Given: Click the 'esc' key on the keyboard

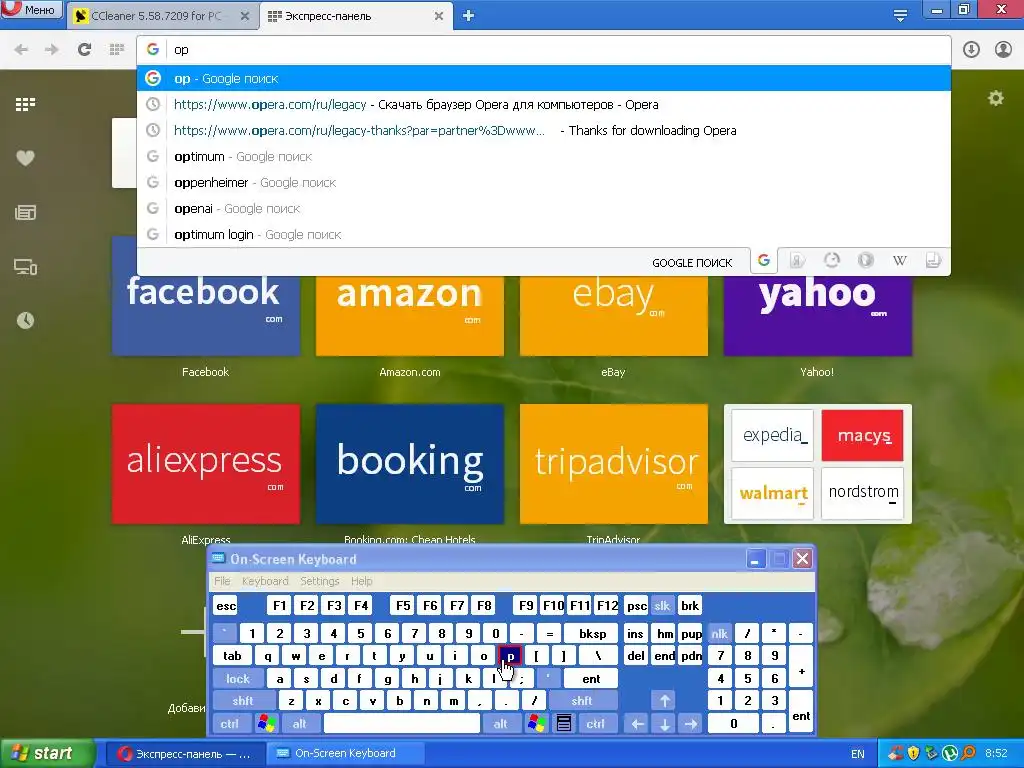Looking at the screenshot, I should coord(226,605).
